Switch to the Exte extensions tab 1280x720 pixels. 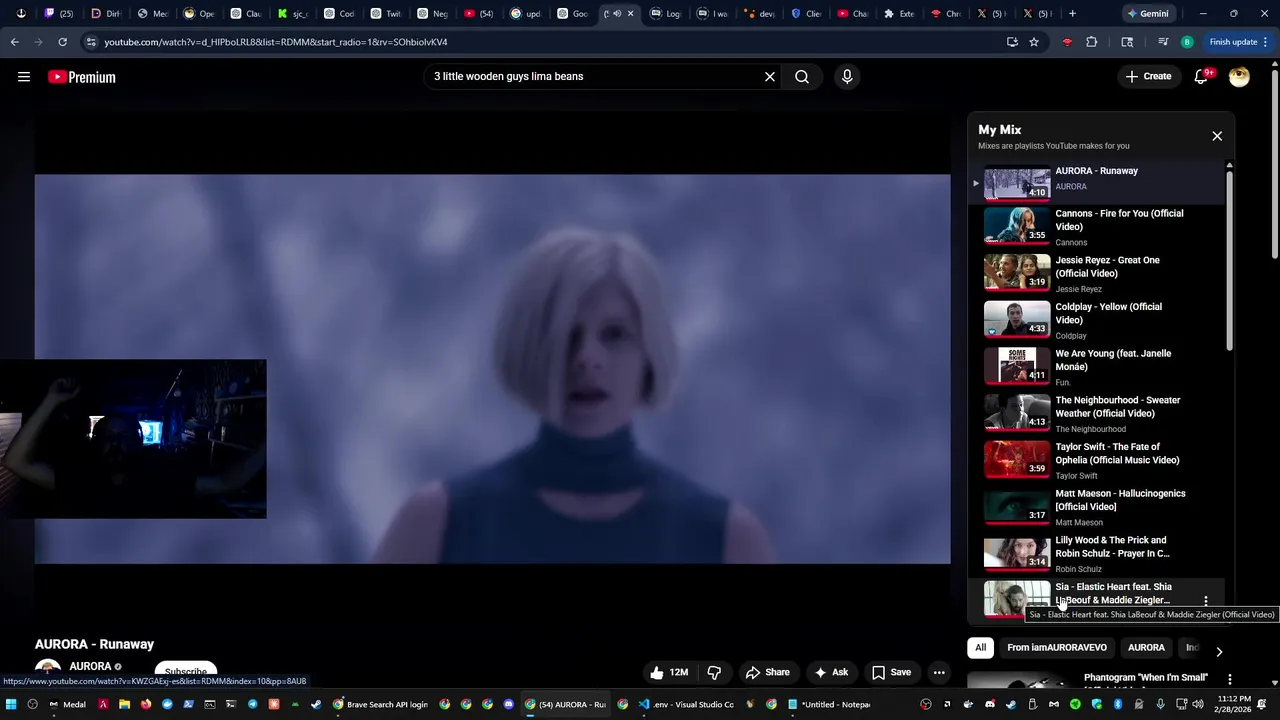[898, 14]
